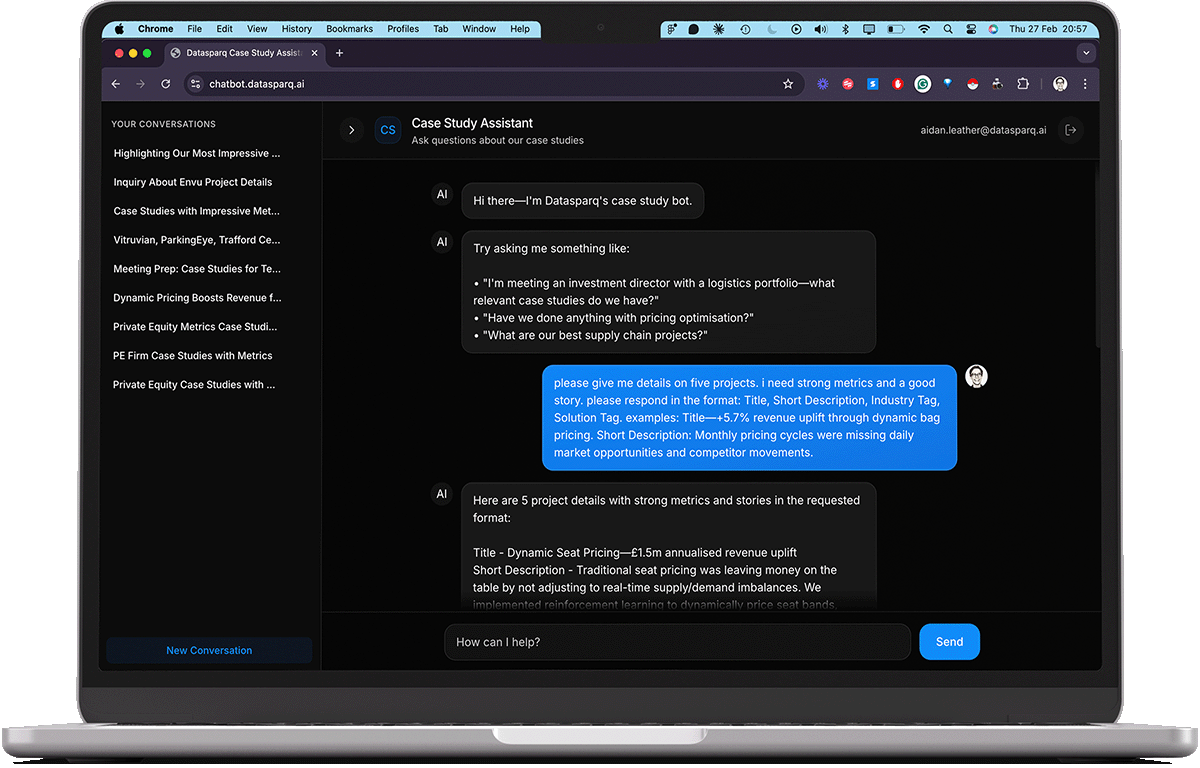
Task: Open the View menu
Action: [x=257, y=29]
